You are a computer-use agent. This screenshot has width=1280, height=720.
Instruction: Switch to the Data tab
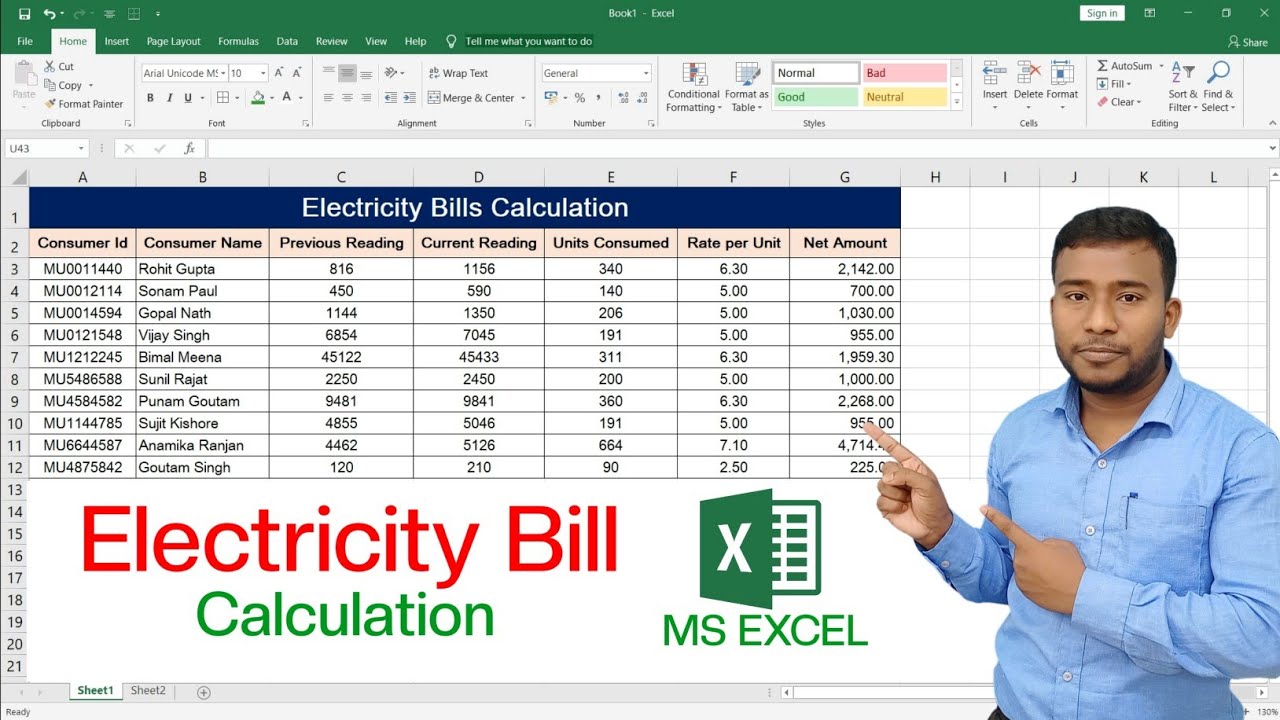point(287,41)
